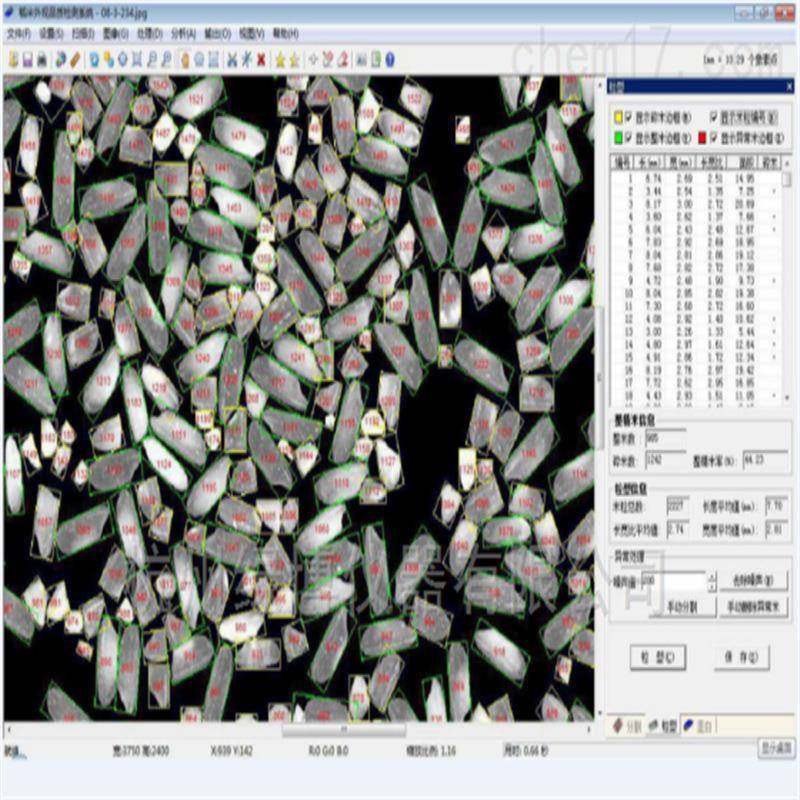Switch to the 垩白 tab at panel bottom
The image size is (800, 800).
click(698, 726)
